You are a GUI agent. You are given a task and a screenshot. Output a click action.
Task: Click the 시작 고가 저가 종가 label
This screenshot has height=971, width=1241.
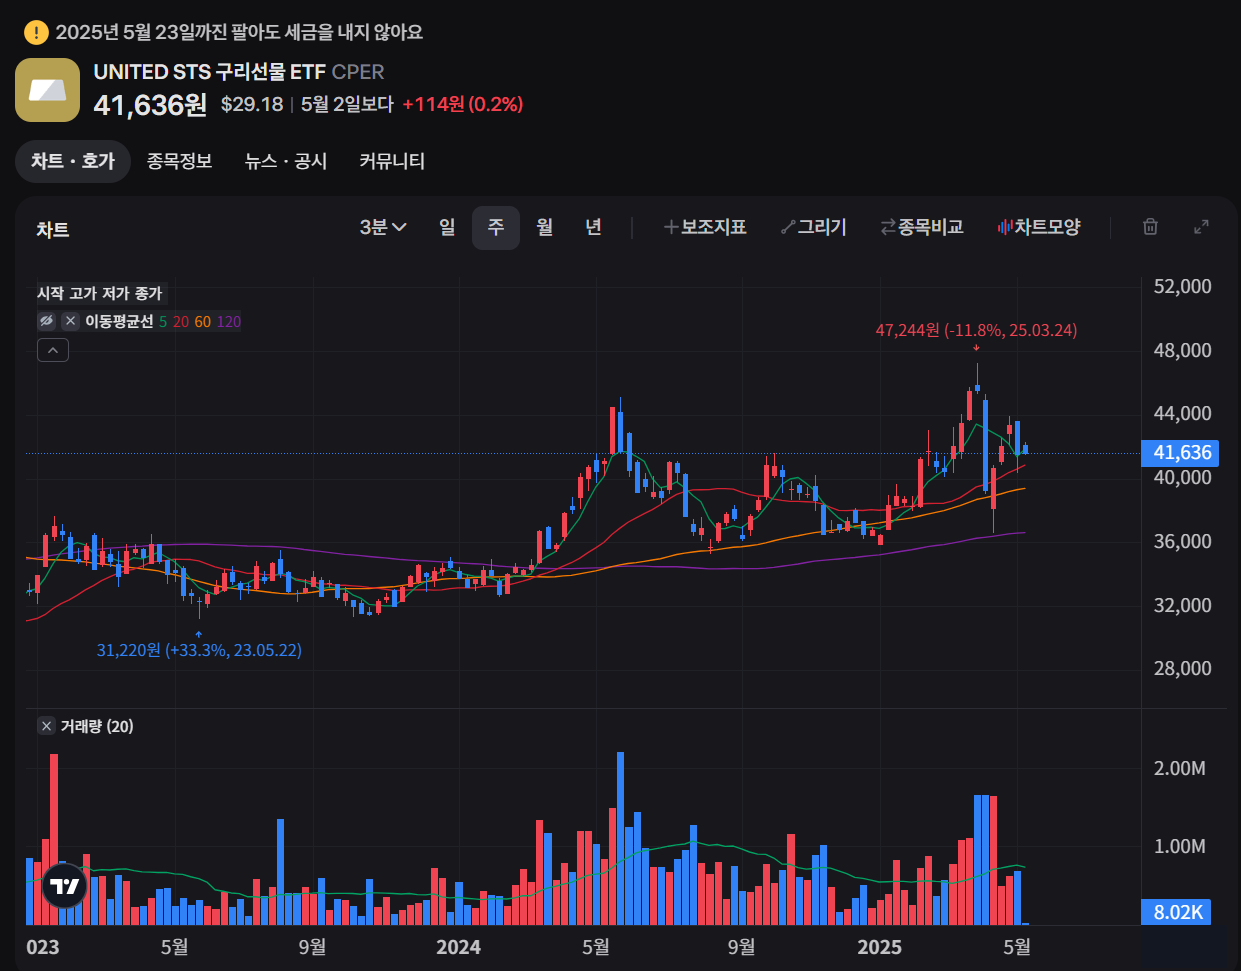click(100, 293)
